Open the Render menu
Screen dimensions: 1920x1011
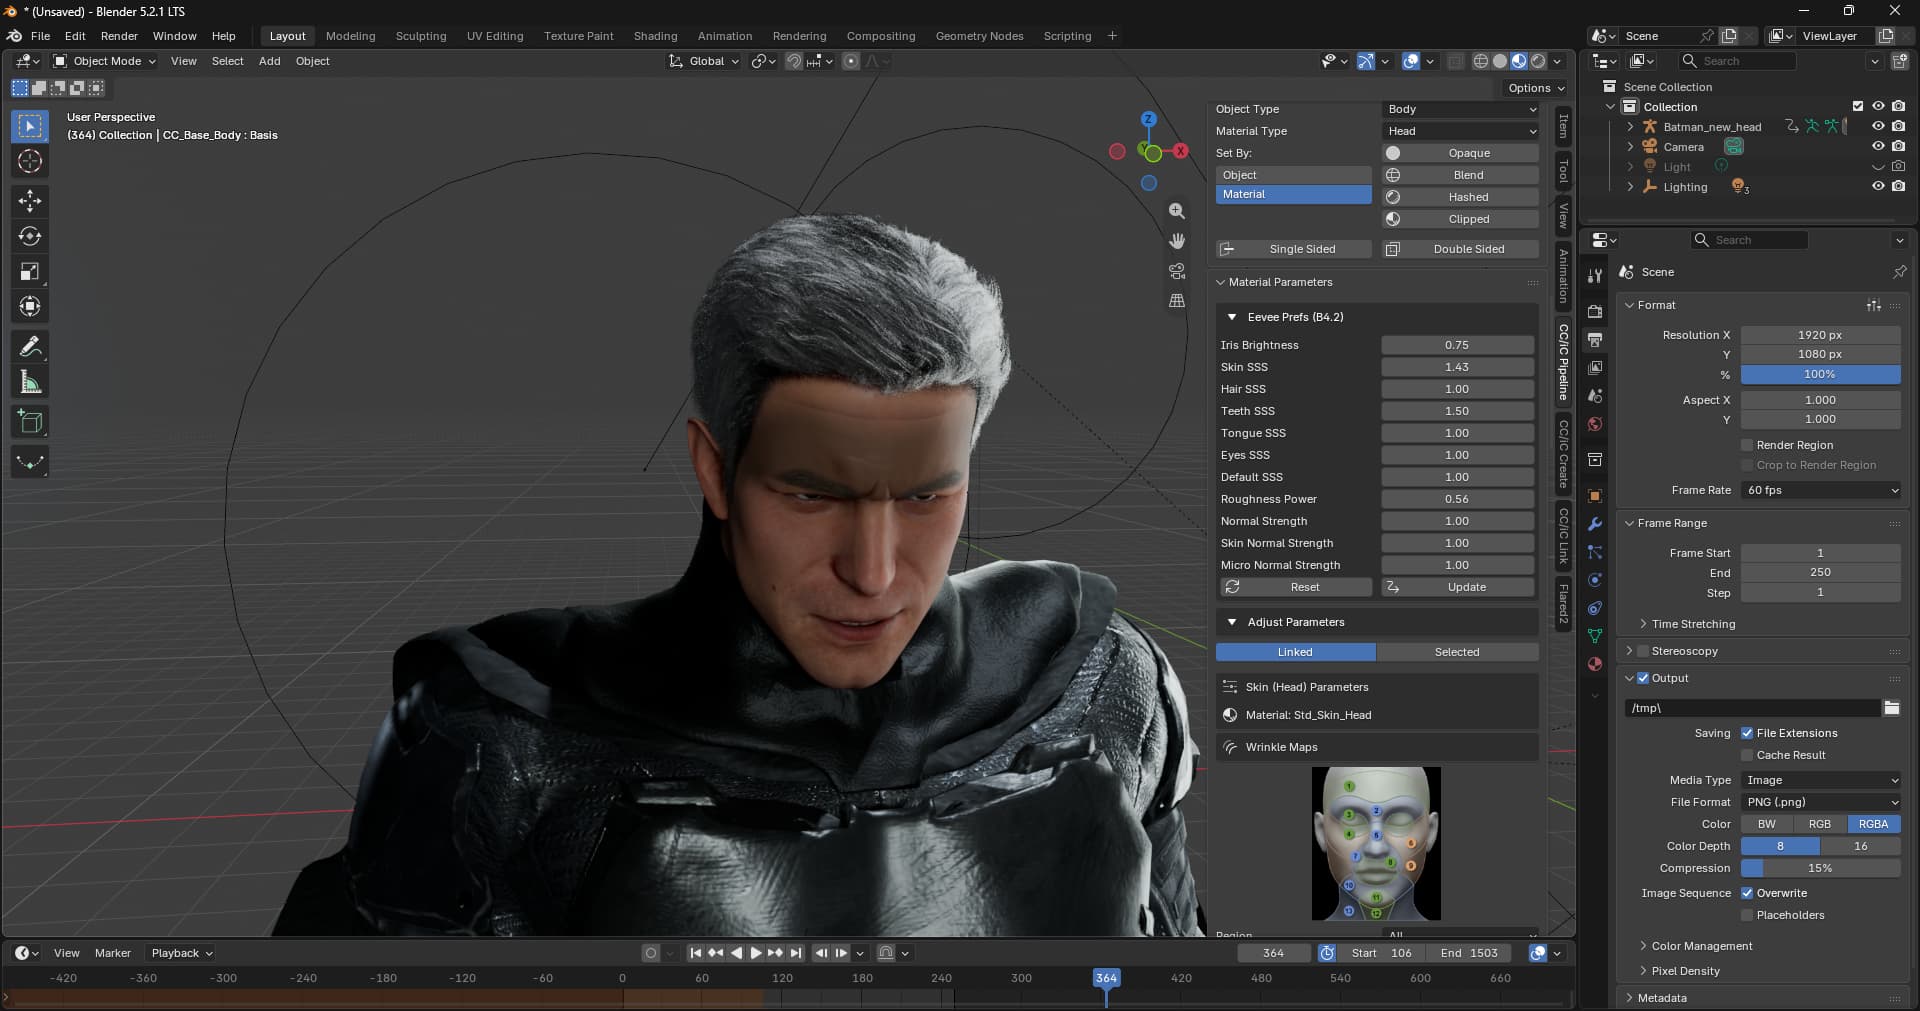click(x=119, y=36)
